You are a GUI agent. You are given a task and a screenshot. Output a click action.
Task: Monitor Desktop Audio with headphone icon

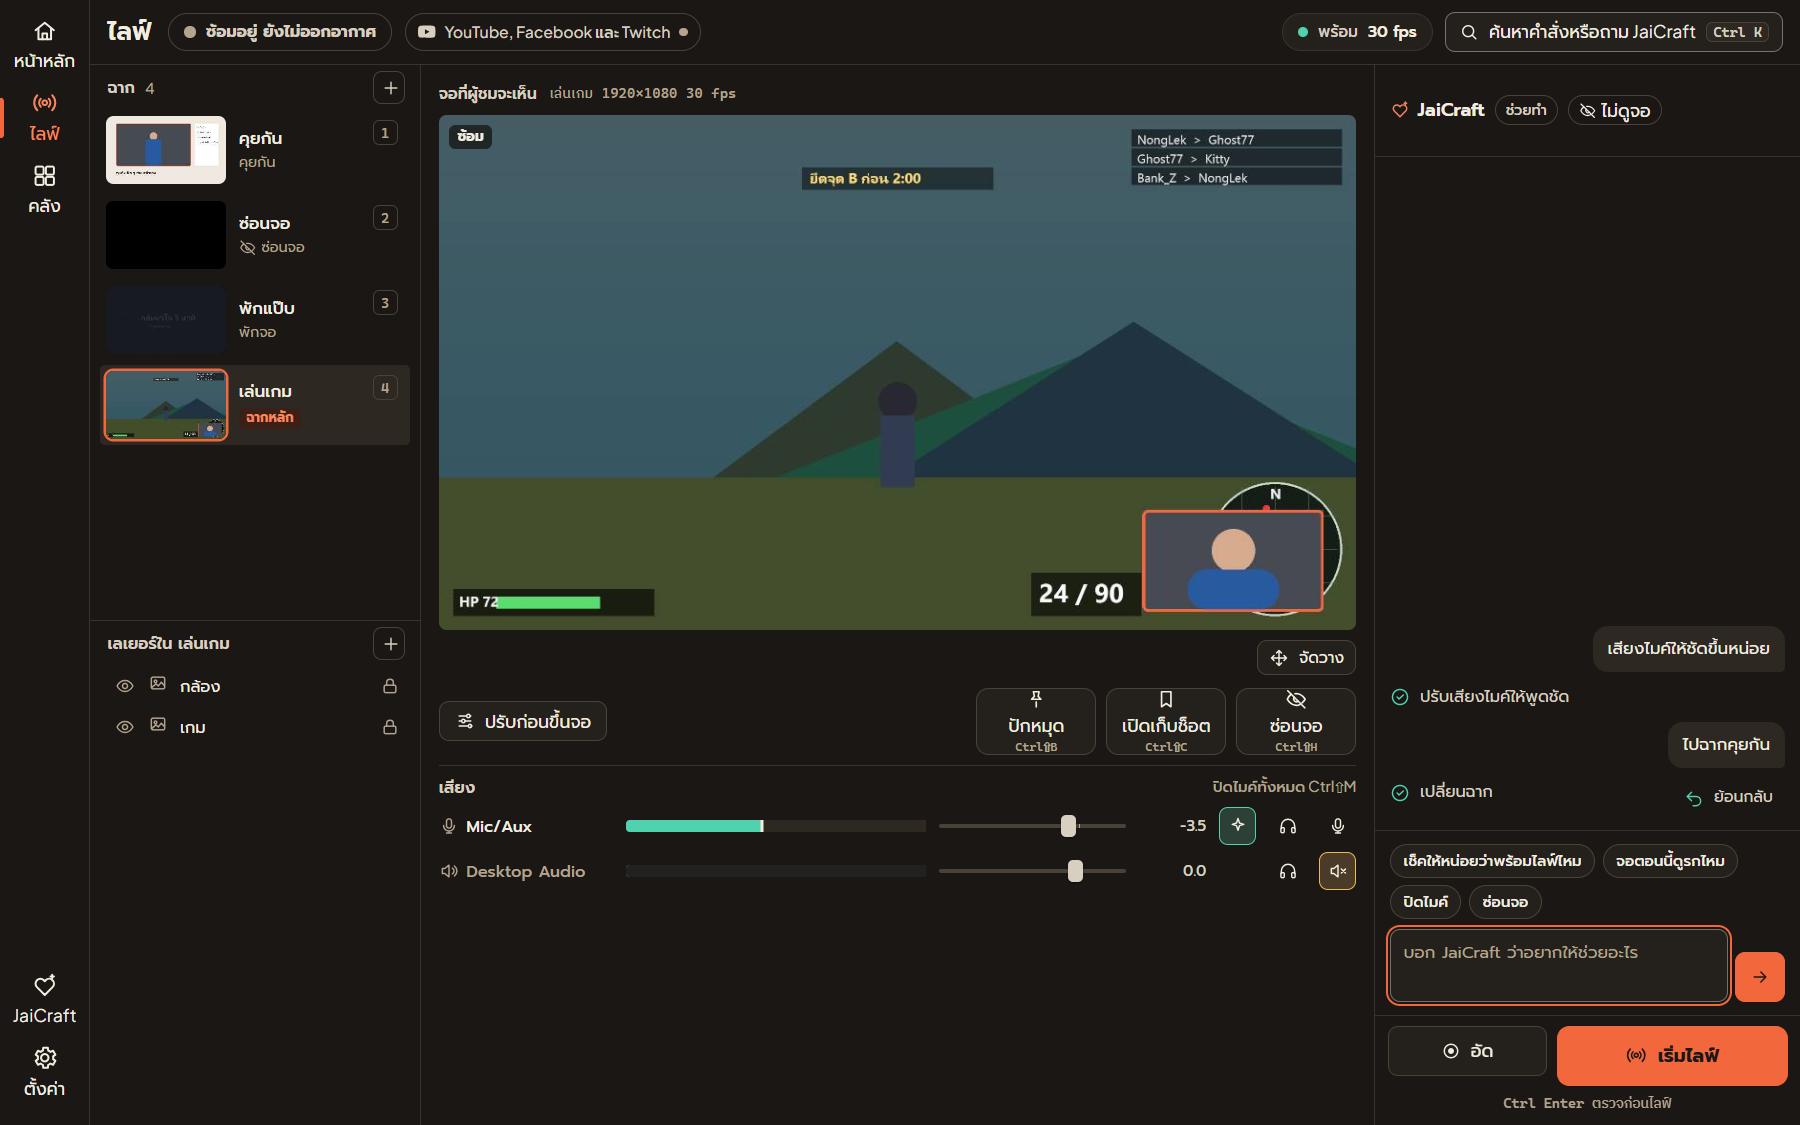1288,871
